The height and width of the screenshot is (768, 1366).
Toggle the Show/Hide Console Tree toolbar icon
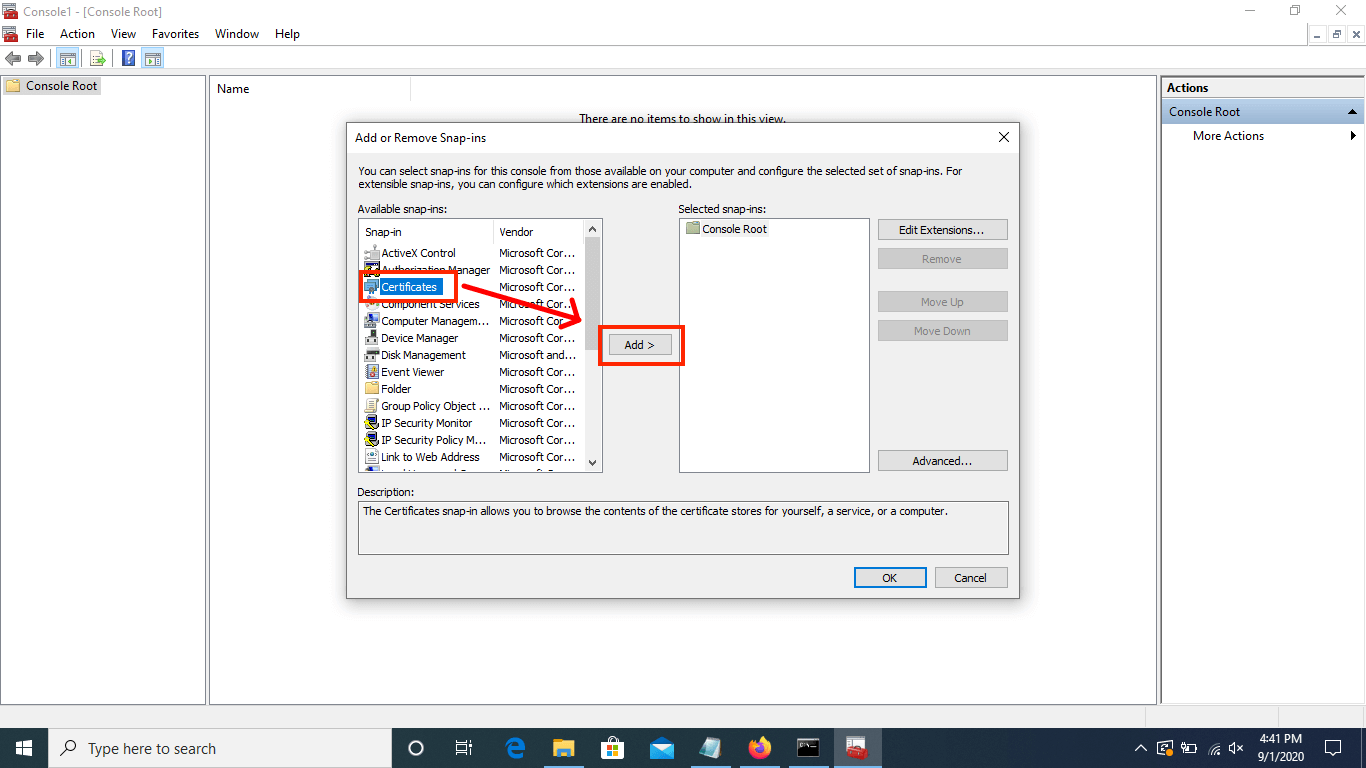point(67,57)
